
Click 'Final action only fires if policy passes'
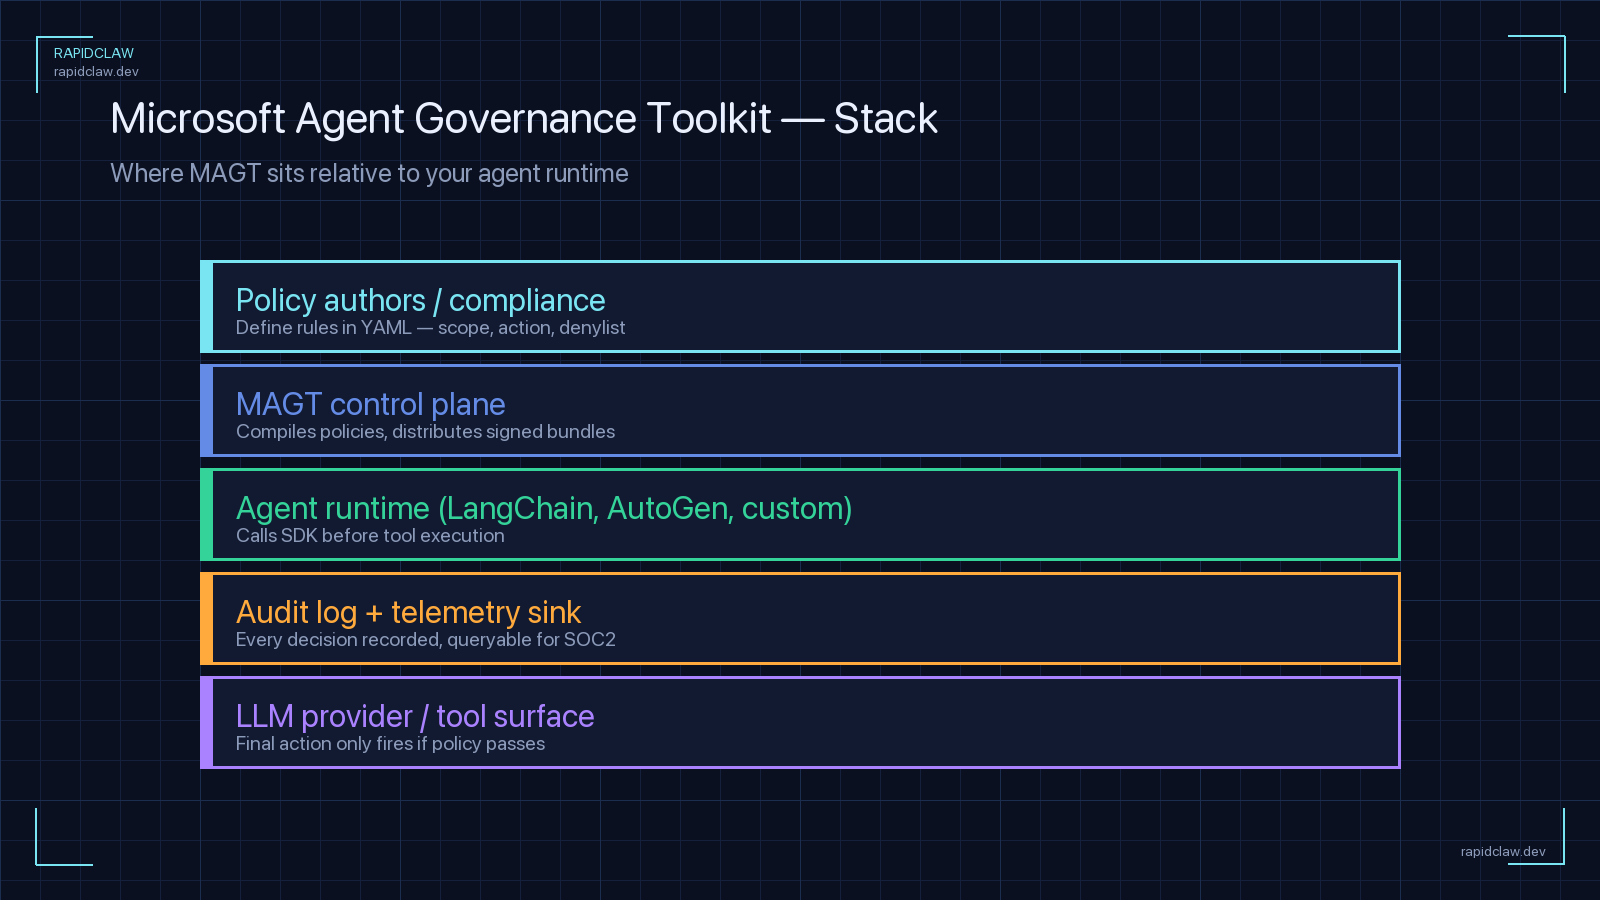click(x=390, y=744)
